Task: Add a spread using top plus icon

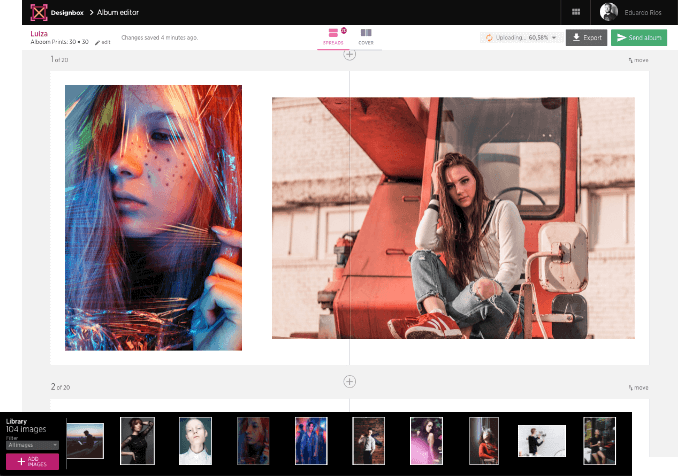Action: coord(349,55)
